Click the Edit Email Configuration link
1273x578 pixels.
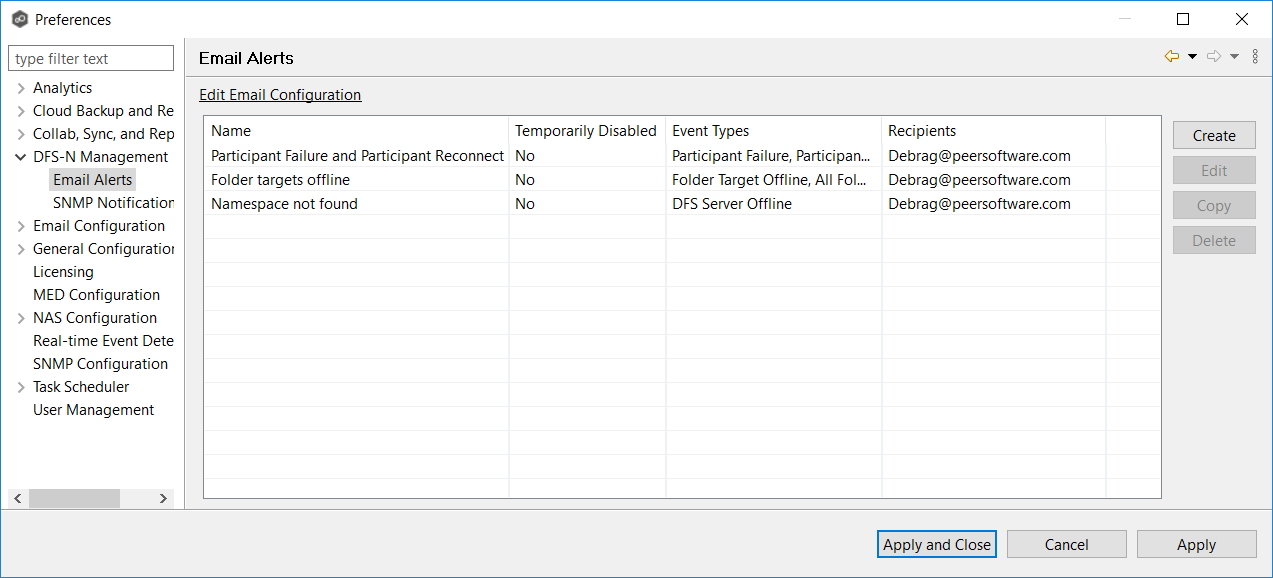(x=280, y=95)
